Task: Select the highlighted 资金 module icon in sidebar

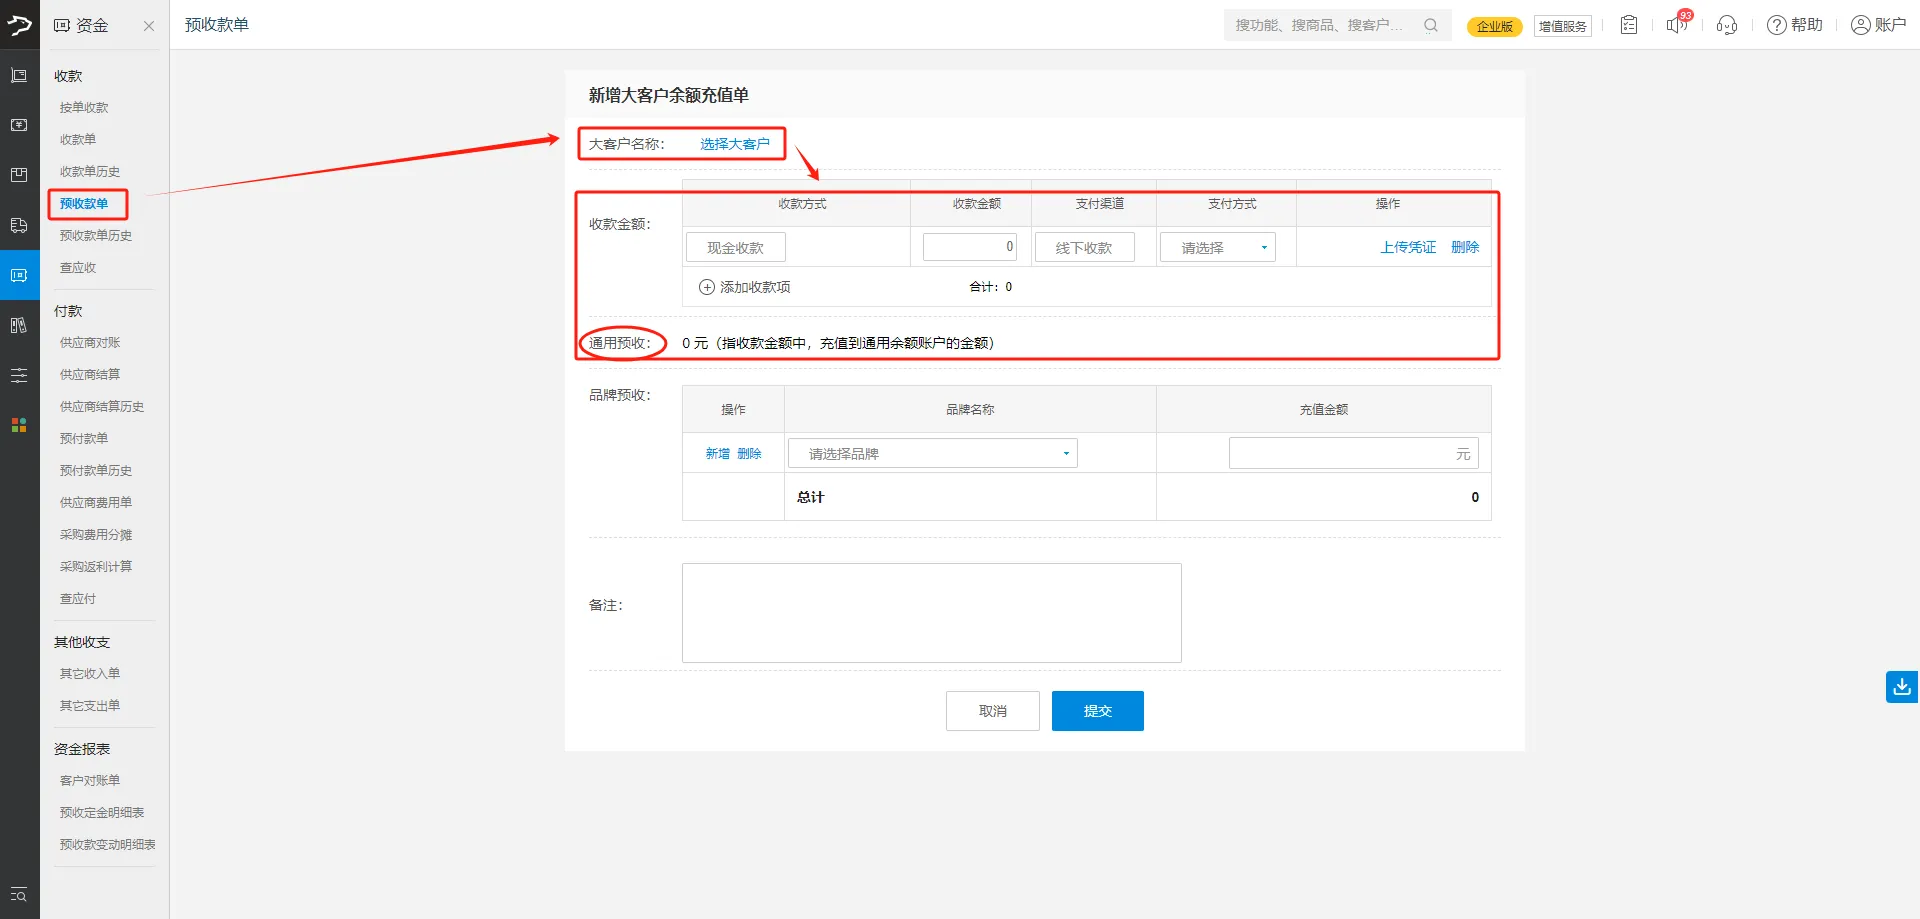Action: 19,275
